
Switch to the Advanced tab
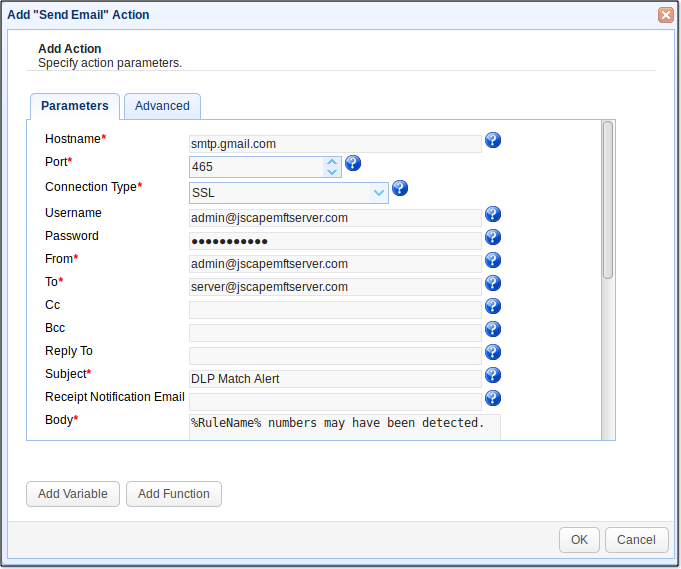[162, 106]
